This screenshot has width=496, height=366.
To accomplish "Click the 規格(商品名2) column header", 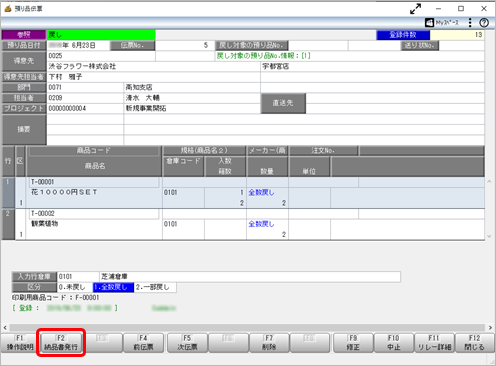I will pos(204,151).
